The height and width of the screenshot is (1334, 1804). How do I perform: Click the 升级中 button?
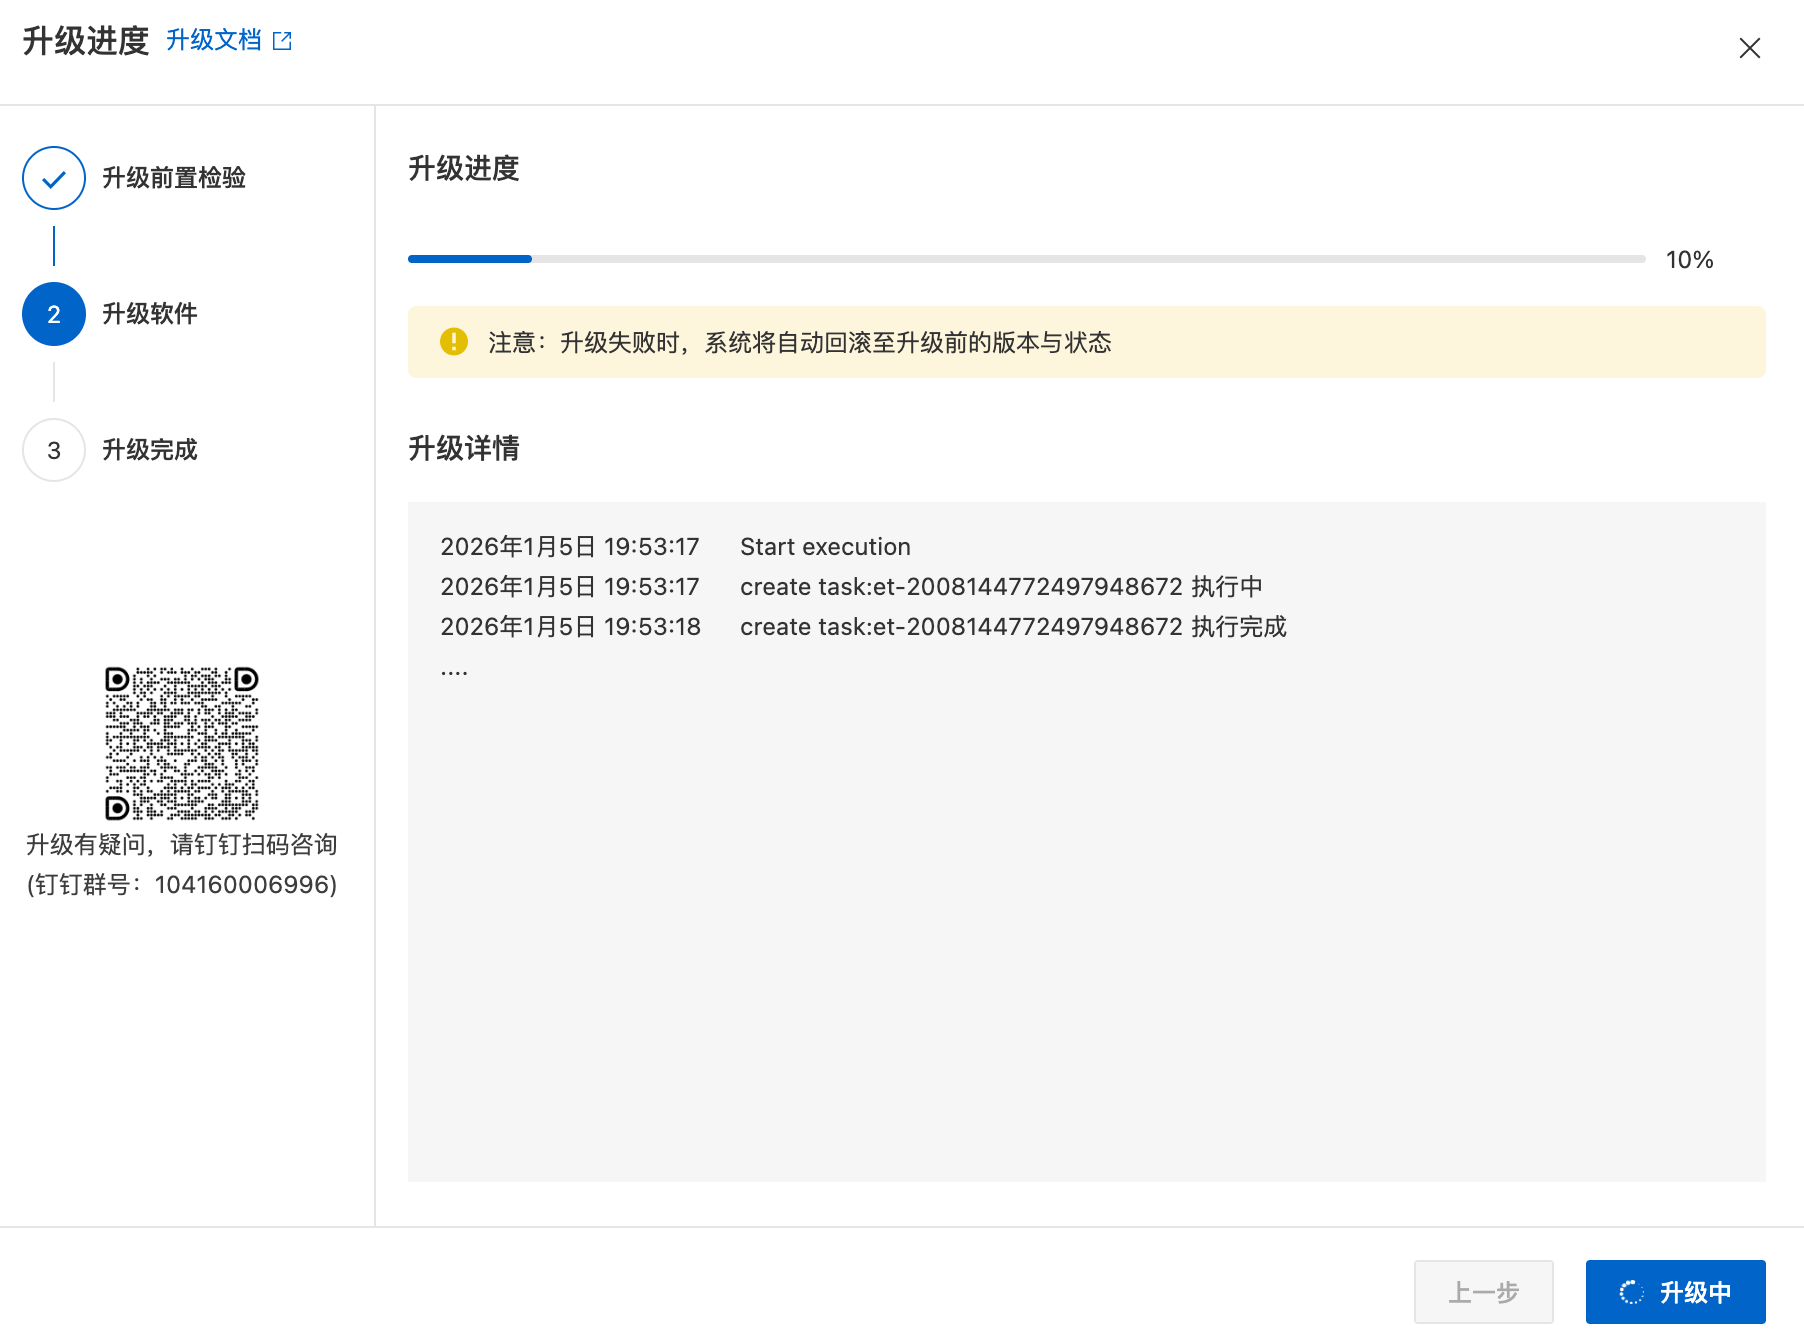click(x=1676, y=1292)
